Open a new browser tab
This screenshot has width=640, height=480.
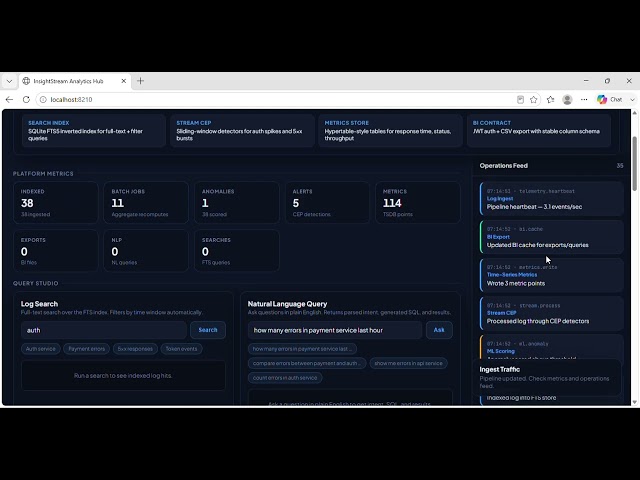click(140, 81)
